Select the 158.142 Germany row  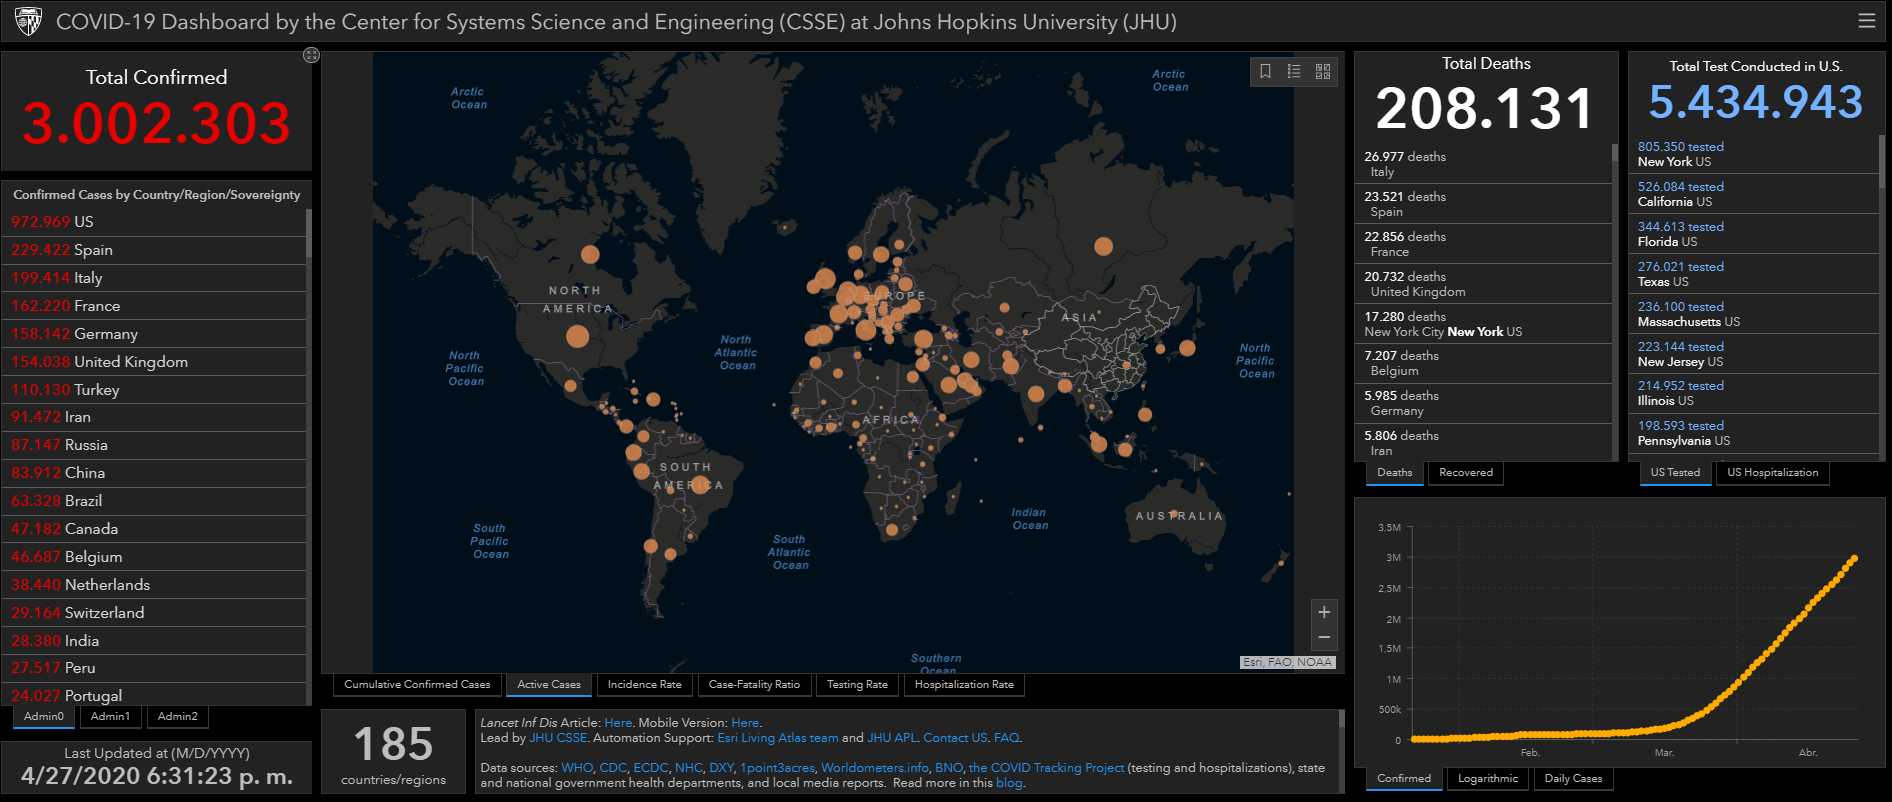click(x=155, y=334)
